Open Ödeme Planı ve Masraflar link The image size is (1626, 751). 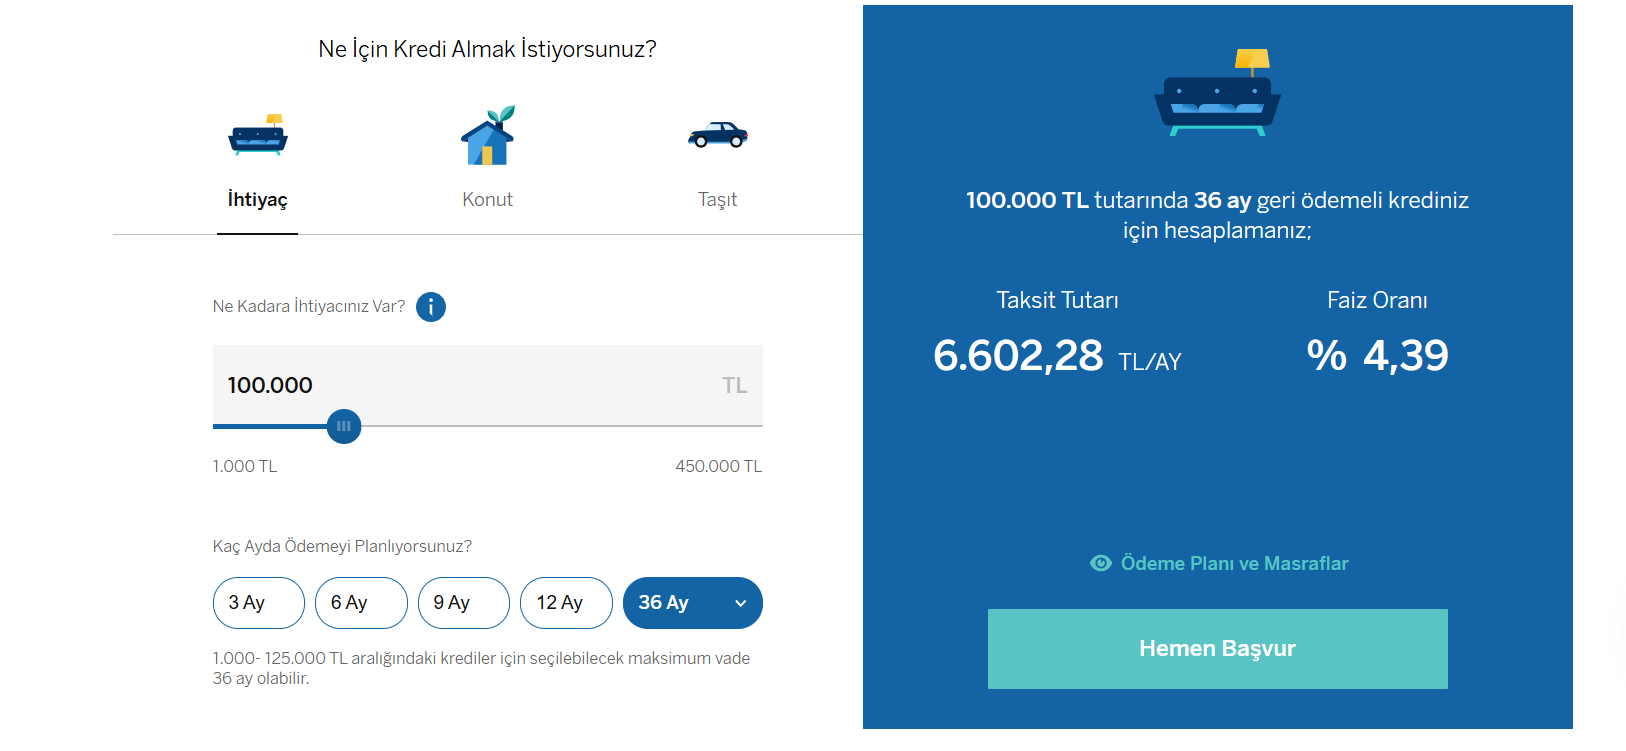(x=1234, y=564)
